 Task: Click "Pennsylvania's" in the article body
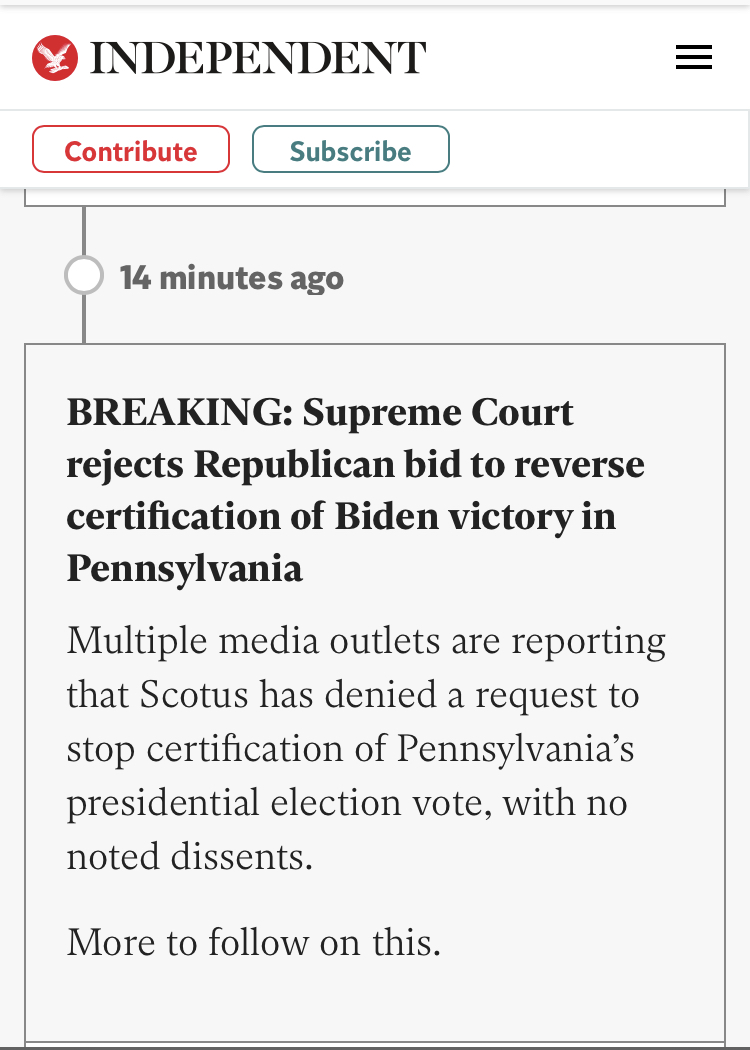pyautogui.click(x=516, y=749)
